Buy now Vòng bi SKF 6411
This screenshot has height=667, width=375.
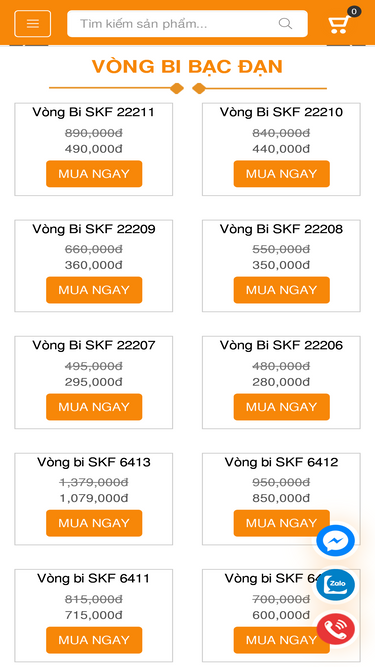tap(94, 640)
